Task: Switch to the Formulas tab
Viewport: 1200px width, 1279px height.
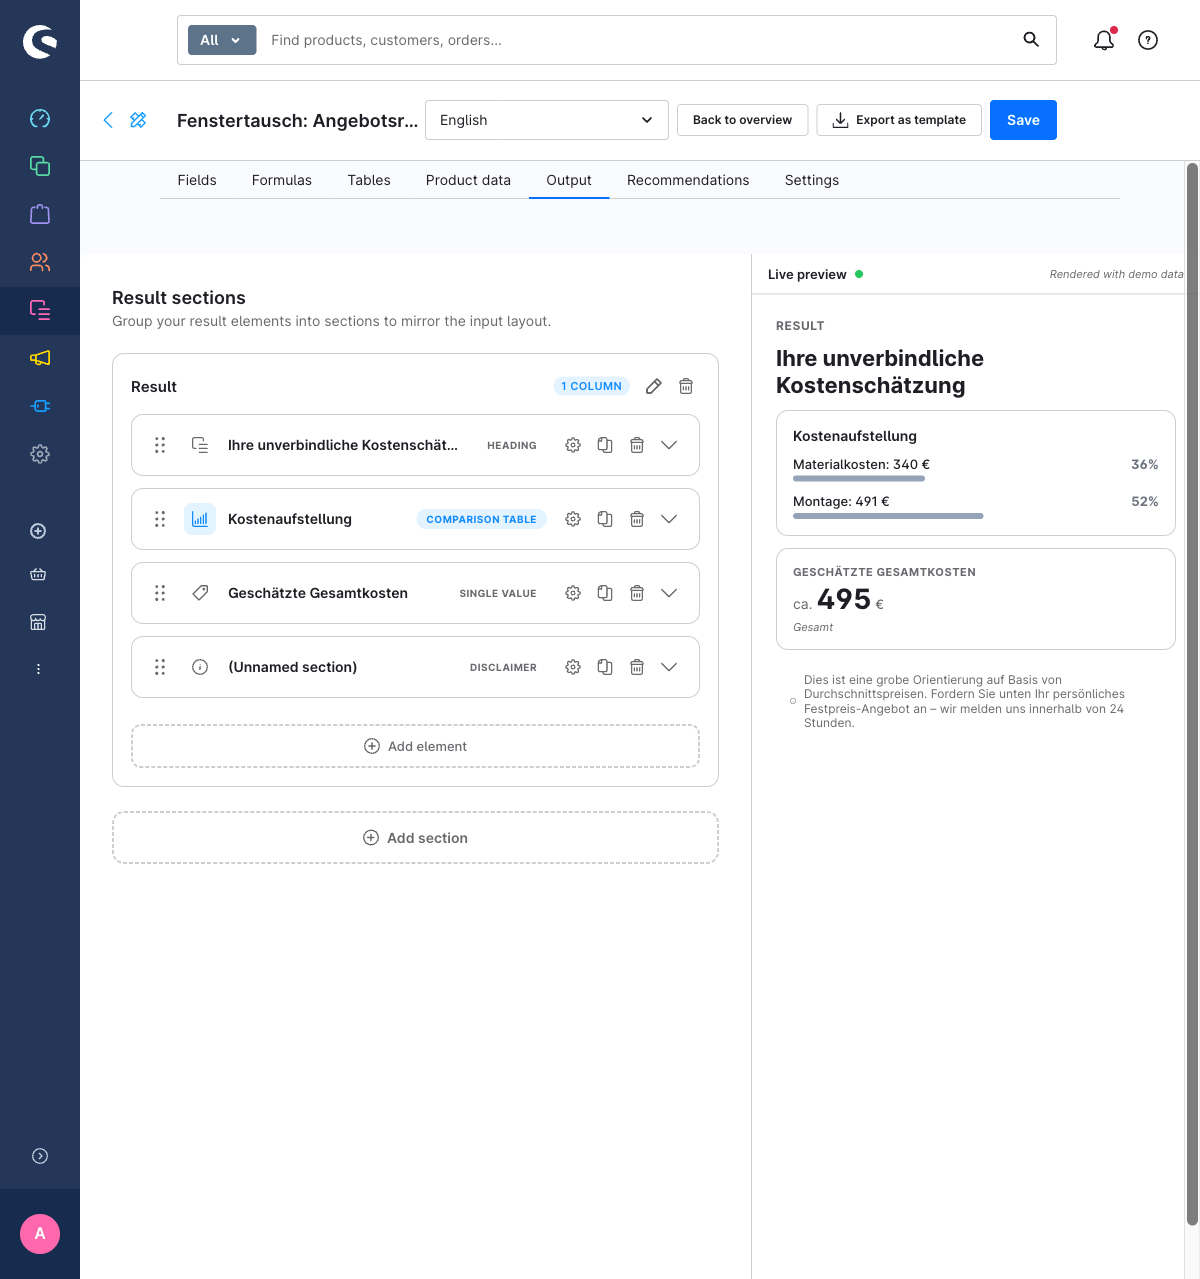Action: coord(282,180)
